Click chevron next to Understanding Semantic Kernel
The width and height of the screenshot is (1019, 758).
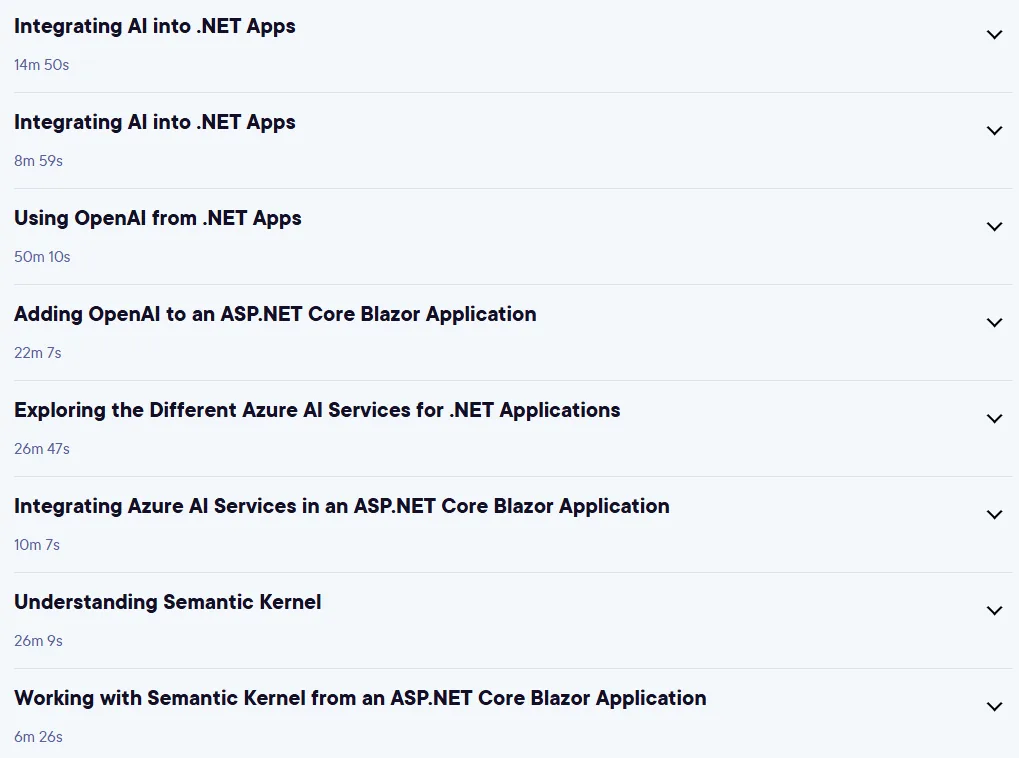point(994,610)
